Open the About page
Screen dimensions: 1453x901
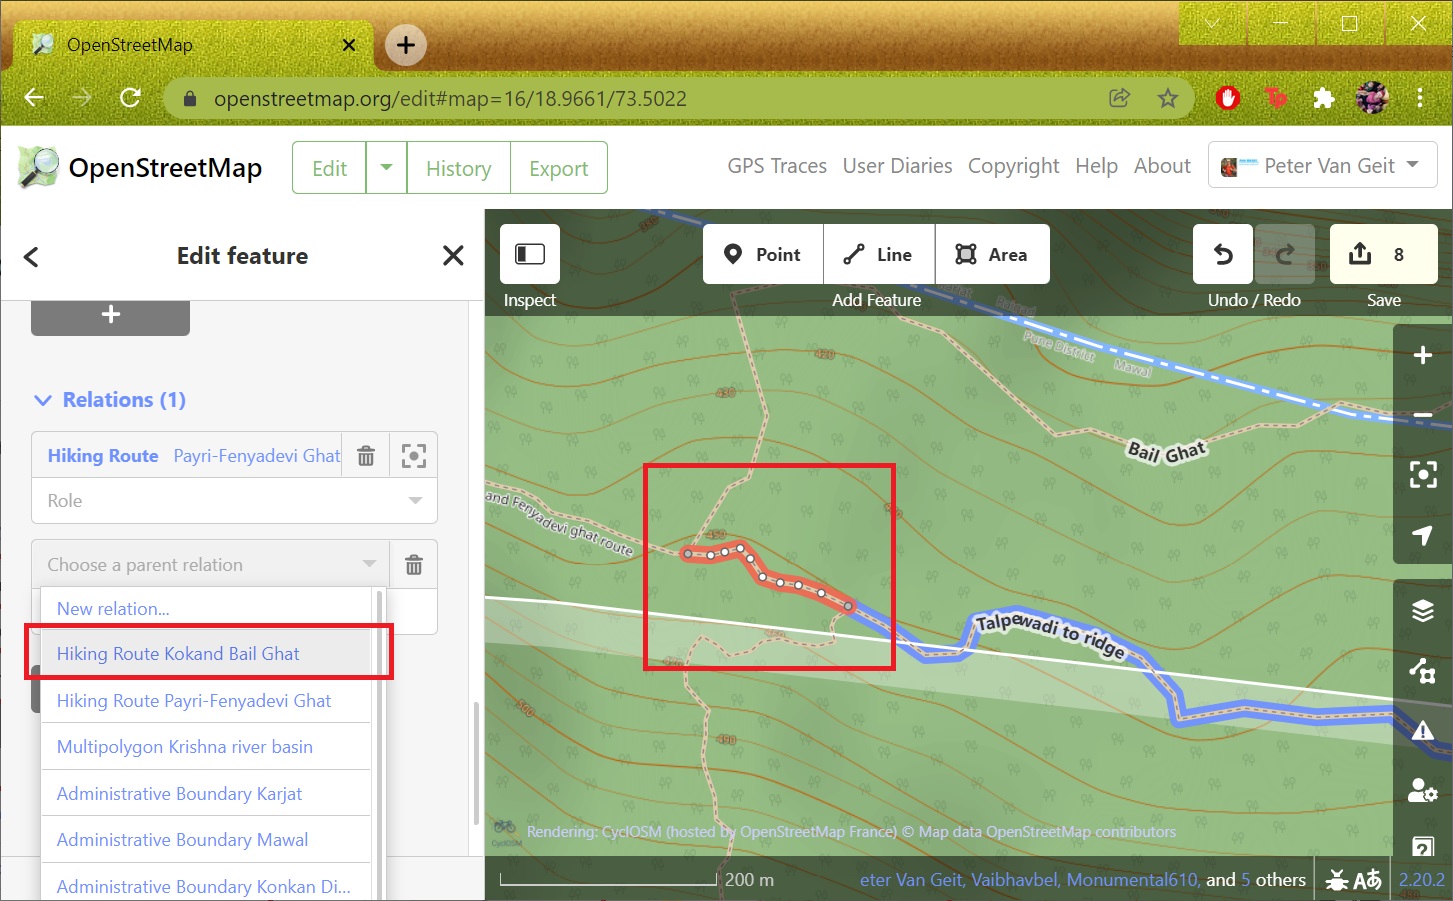(1162, 166)
